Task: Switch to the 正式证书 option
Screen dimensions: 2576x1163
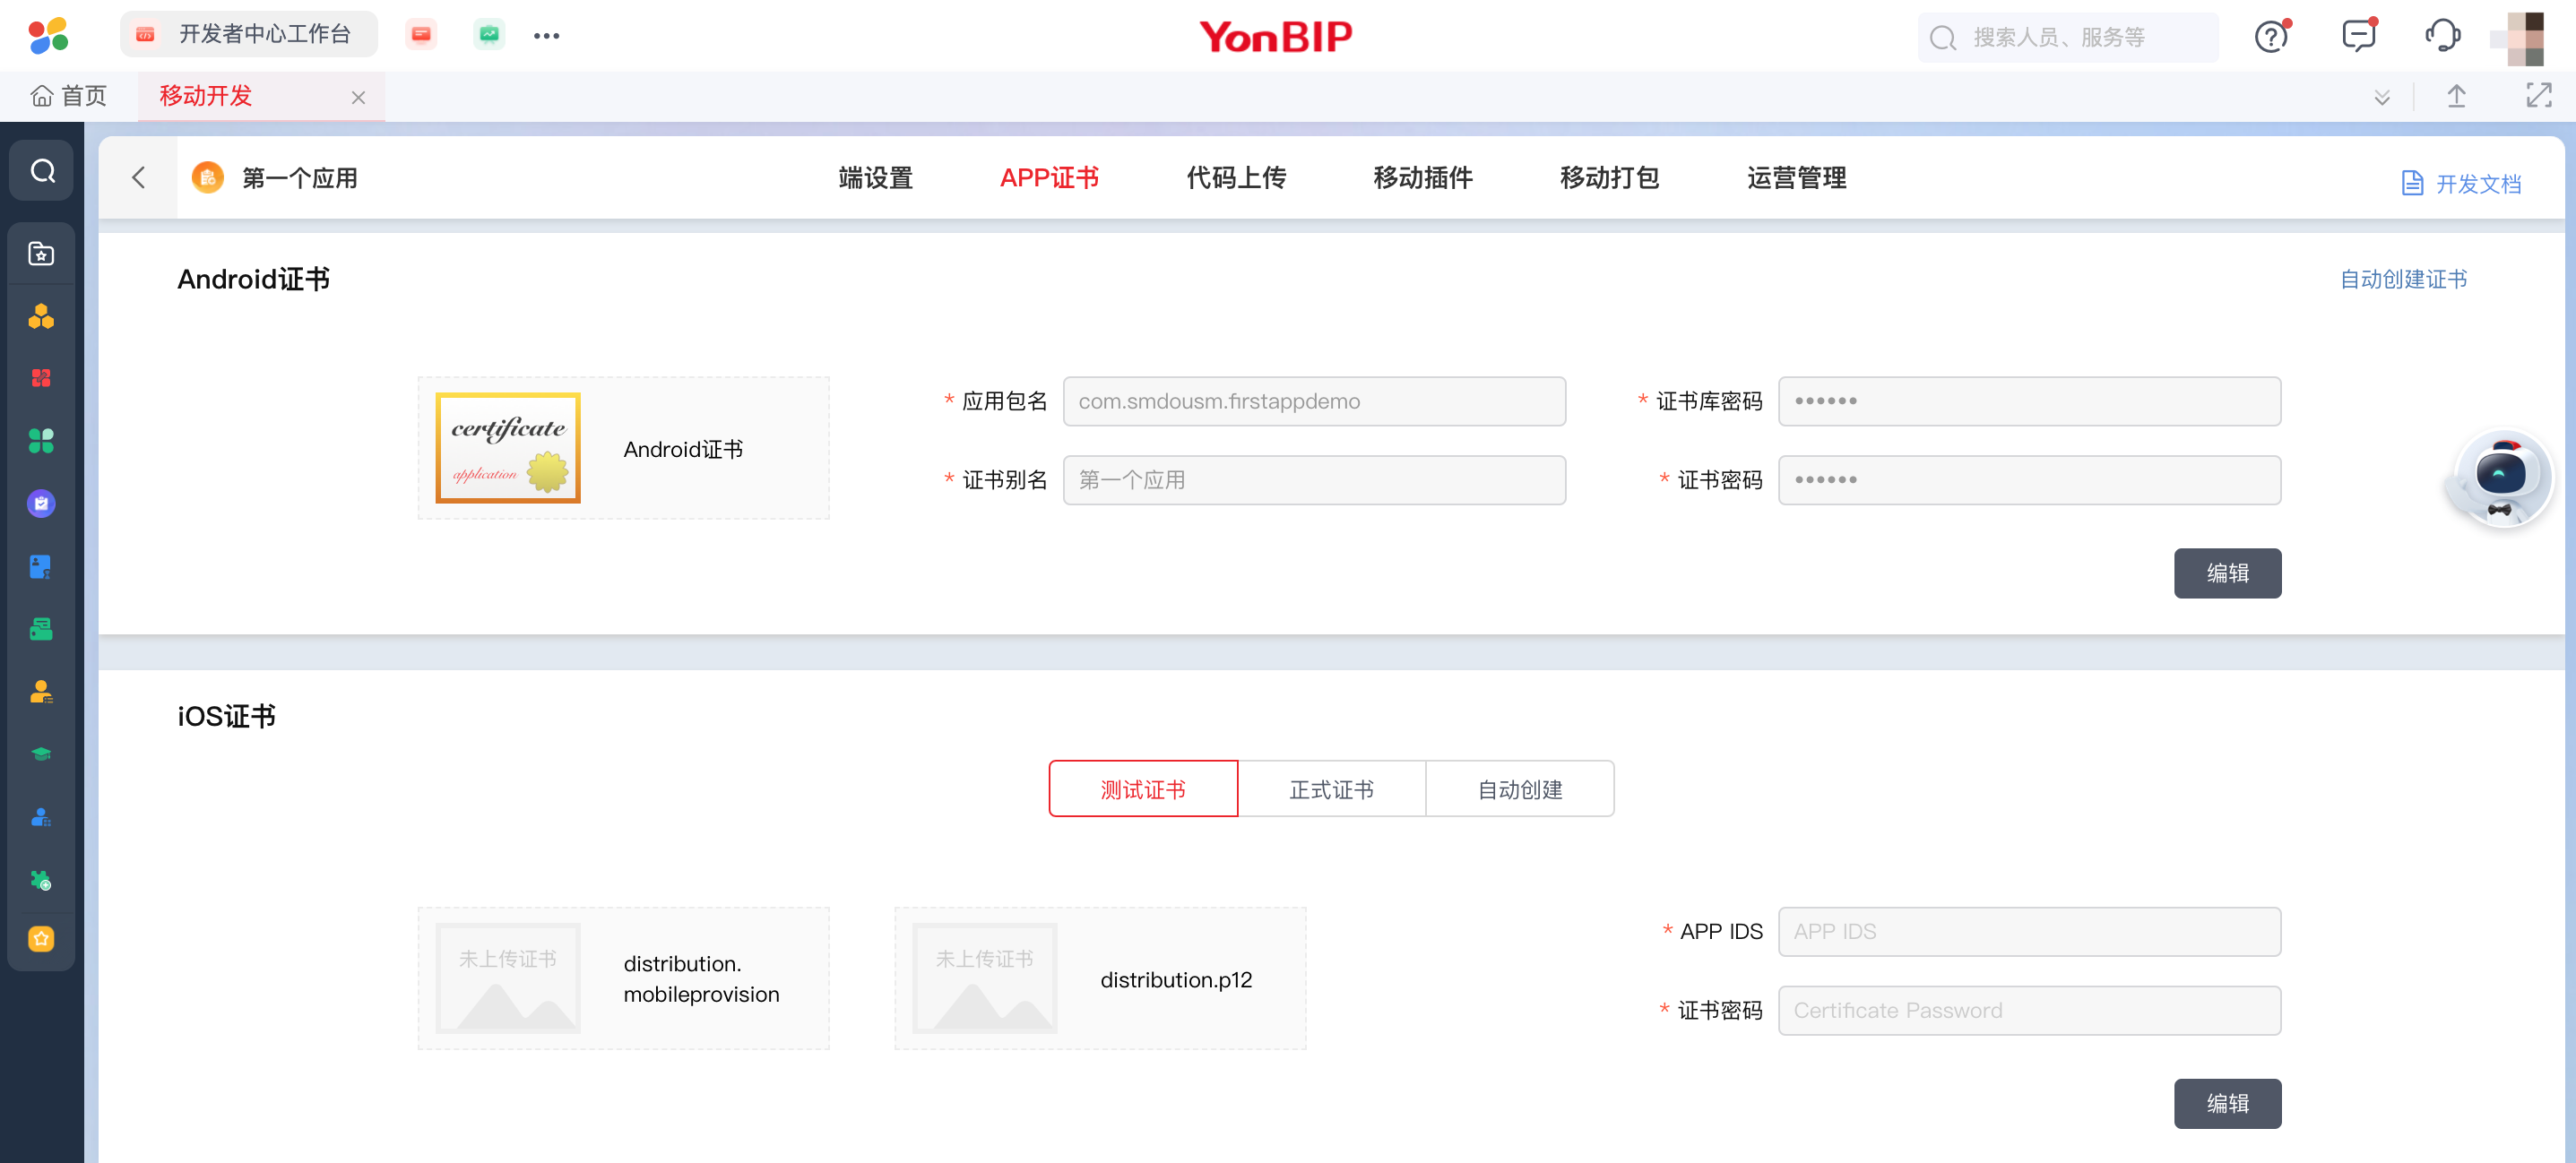Action: 1331,789
